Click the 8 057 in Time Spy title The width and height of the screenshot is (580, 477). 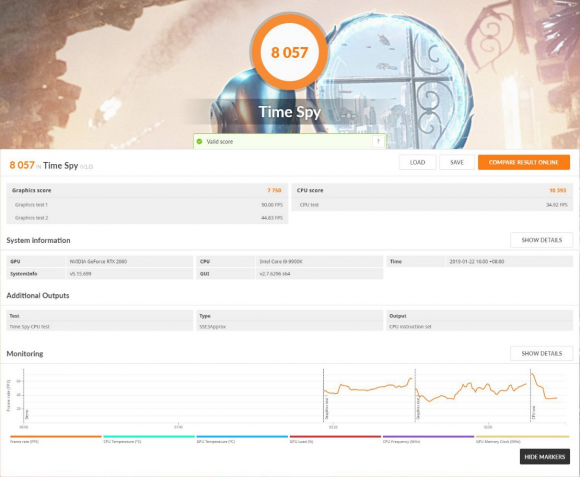pos(22,165)
